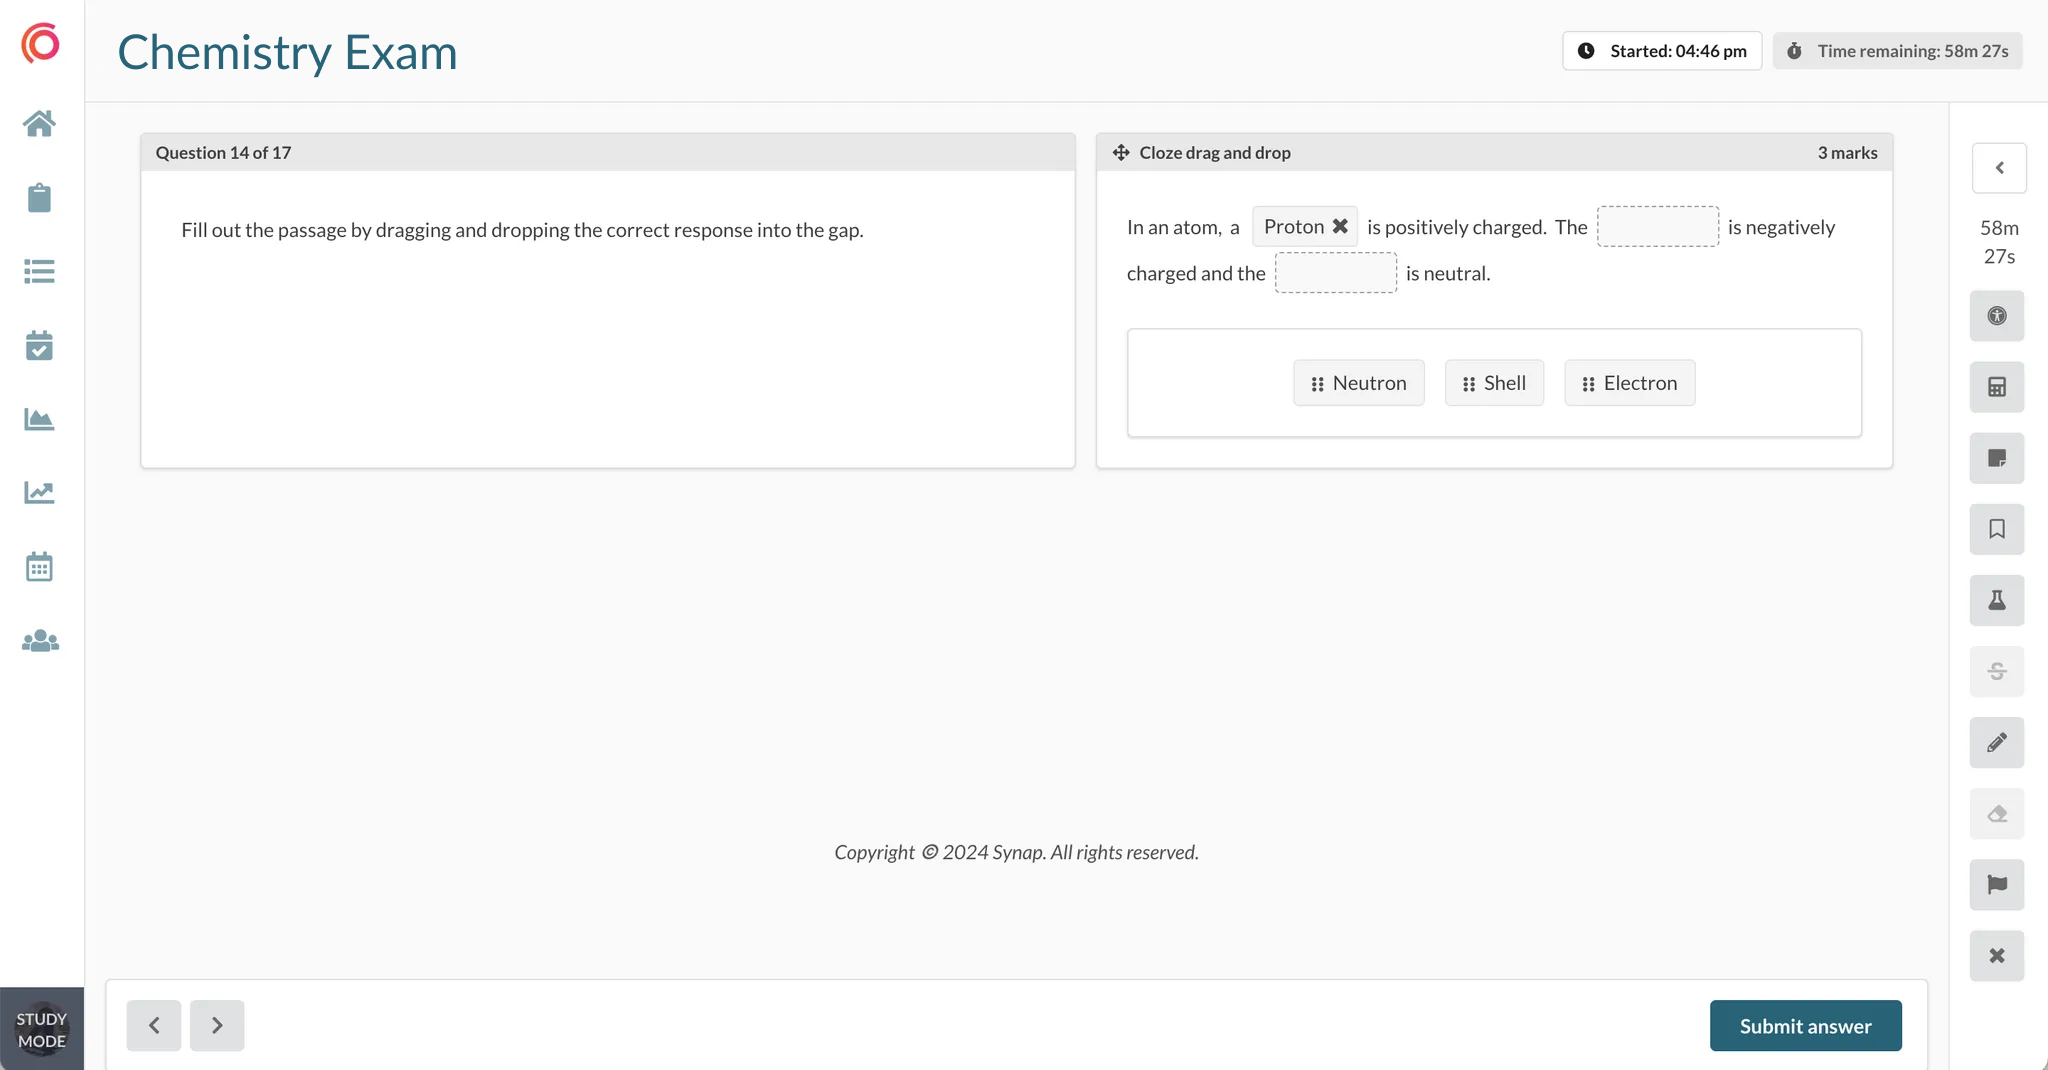
Task: Open the users group icon
Action: coord(39,641)
